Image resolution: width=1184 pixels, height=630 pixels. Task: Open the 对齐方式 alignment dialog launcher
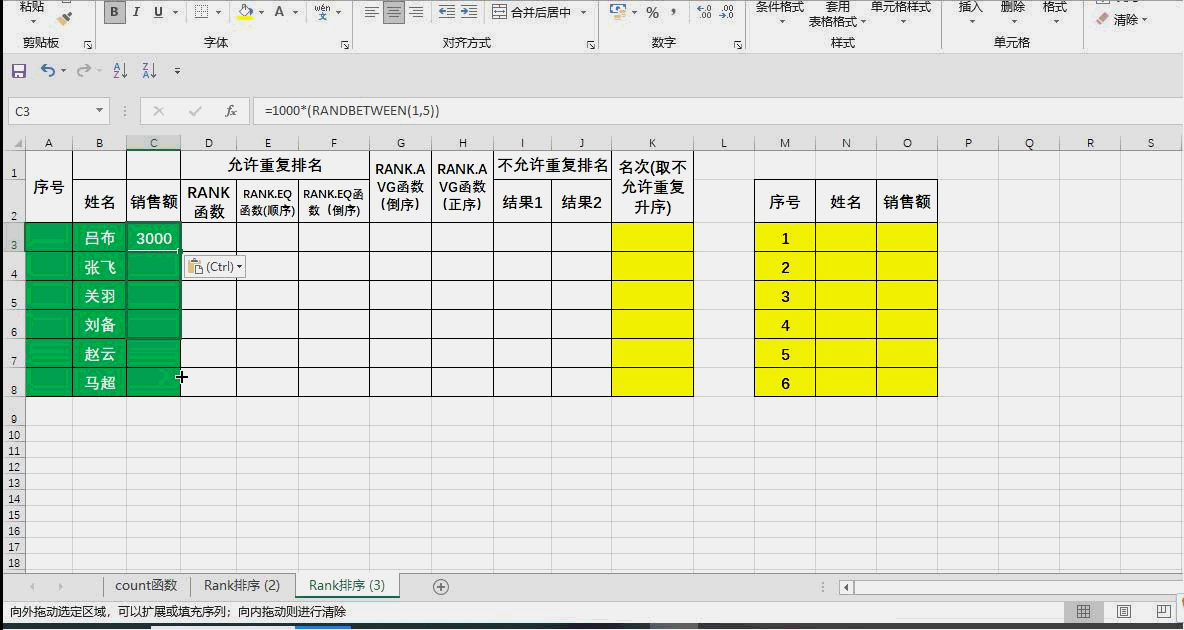coord(590,45)
